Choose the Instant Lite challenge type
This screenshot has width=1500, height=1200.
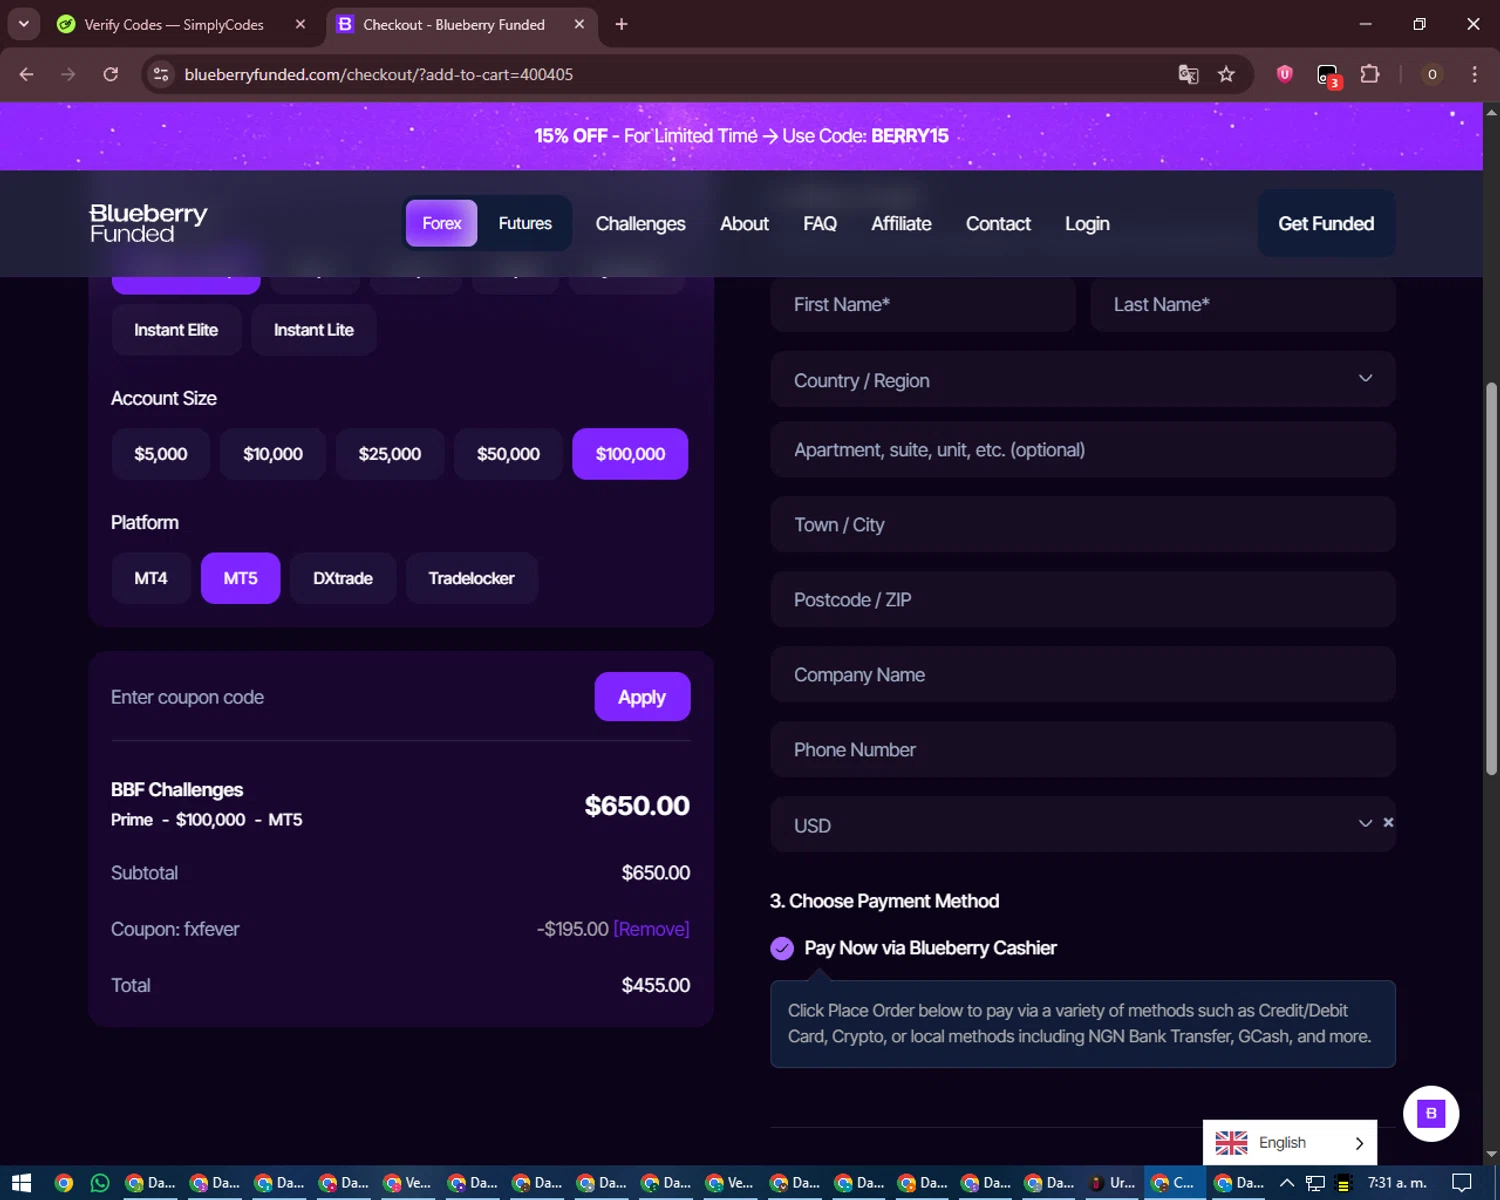(313, 330)
